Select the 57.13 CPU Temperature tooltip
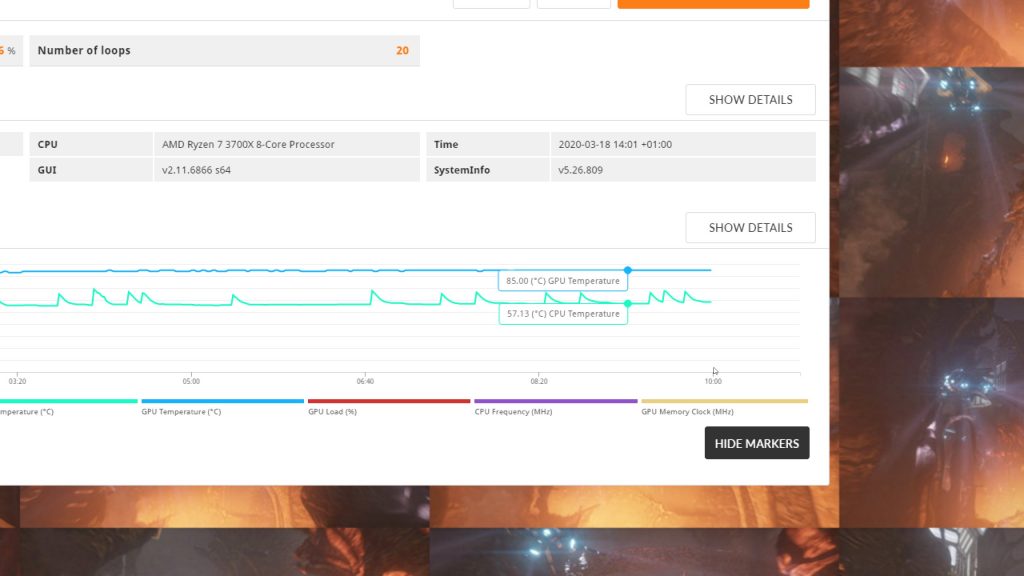The width and height of the screenshot is (1024, 576). coord(562,313)
